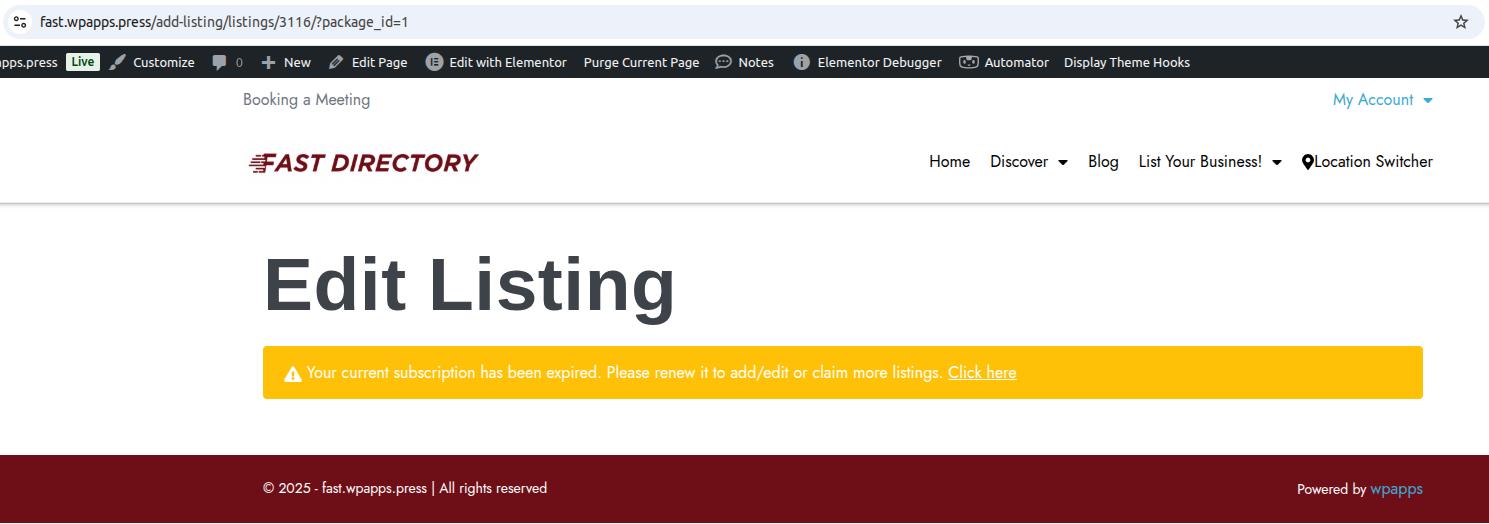This screenshot has height=524, width=1489.
Task: Open the Notes speech bubble icon
Action: click(x=723, y=62)
